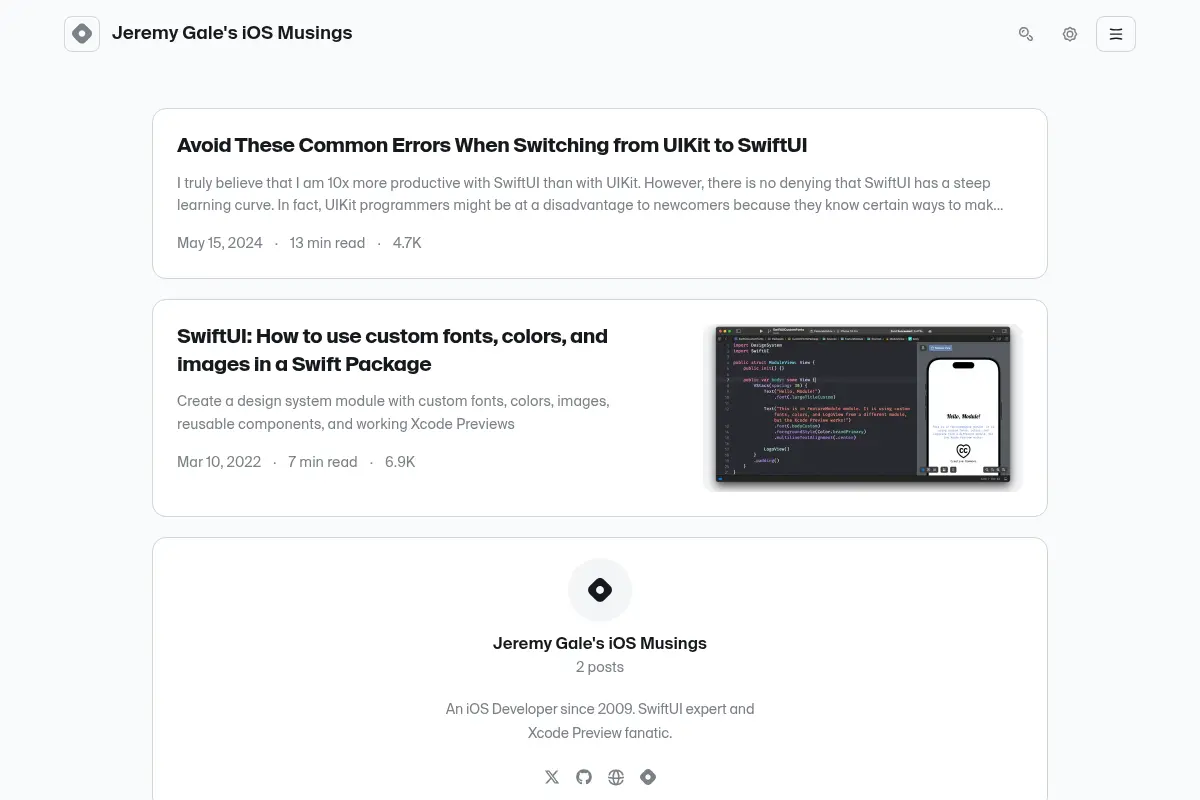Image resolution: width=1200 pixels, height=800 pixels.
Task: Toggle the light/dark theme sun icon
Action: 1070,34
